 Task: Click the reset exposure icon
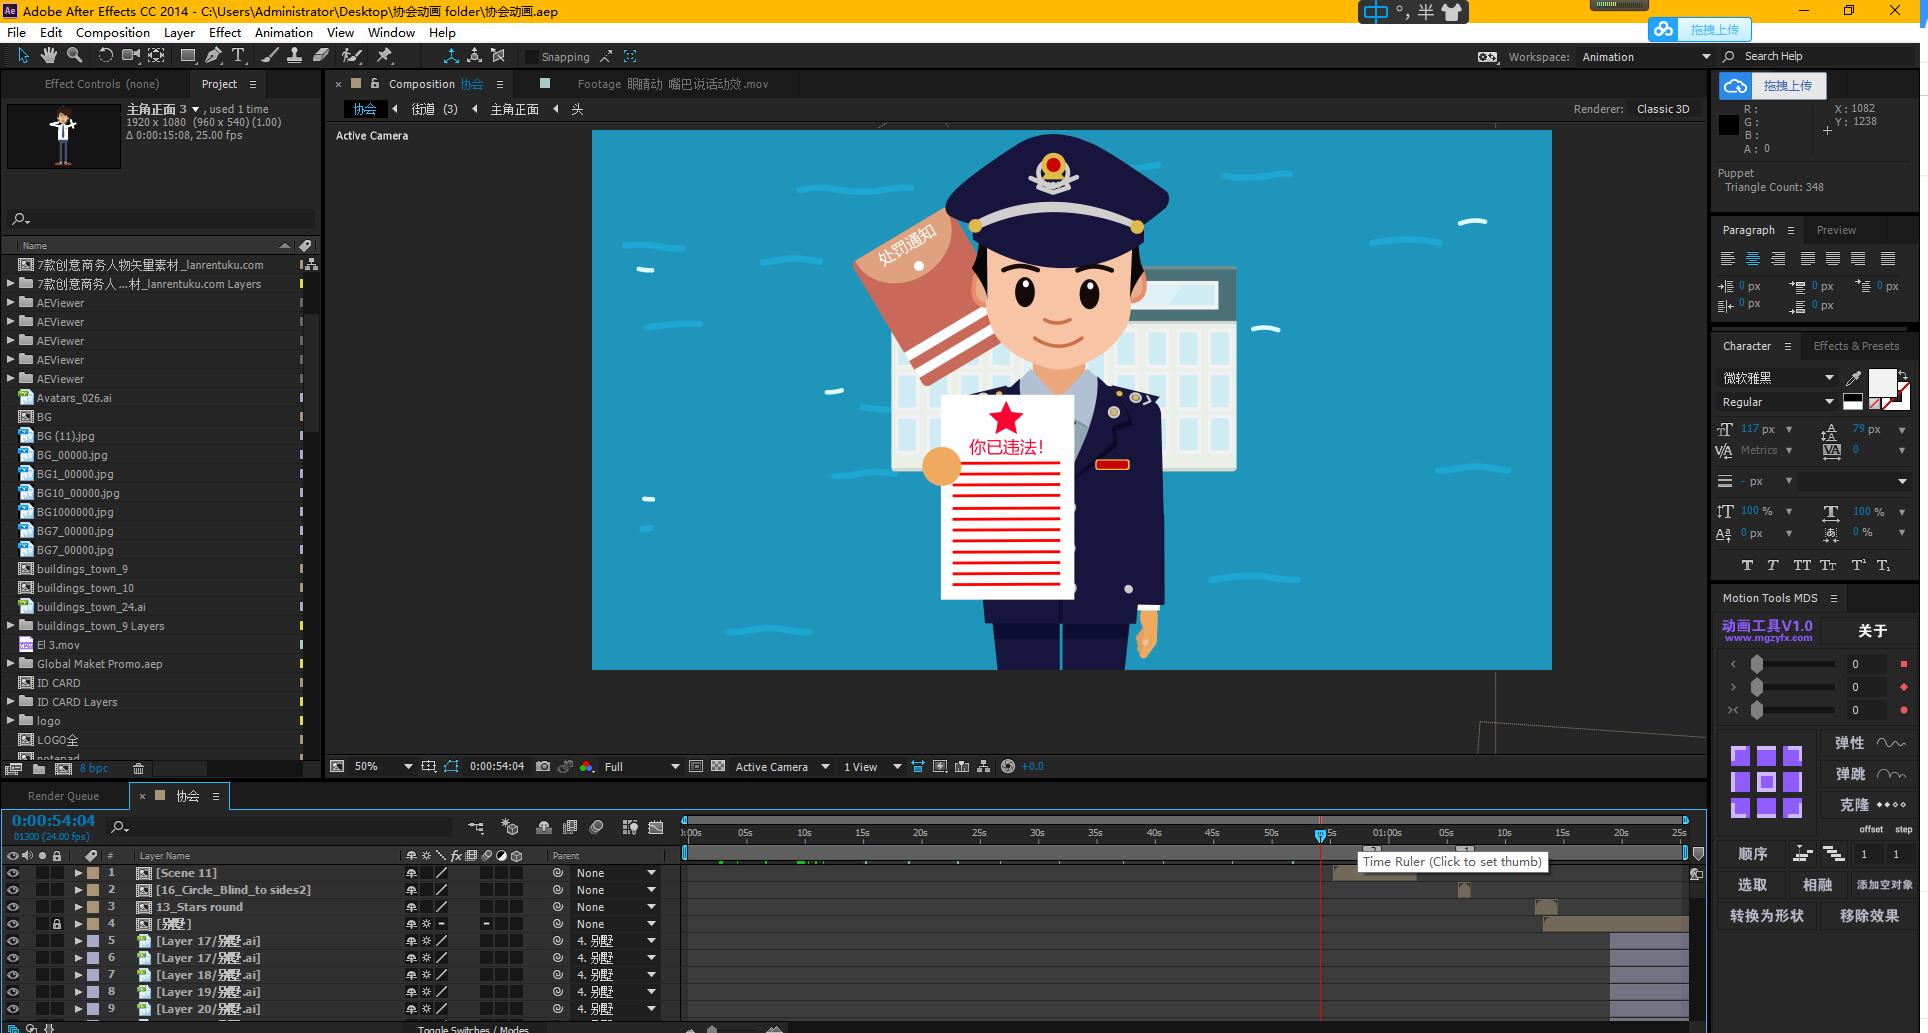[1008, 766]
